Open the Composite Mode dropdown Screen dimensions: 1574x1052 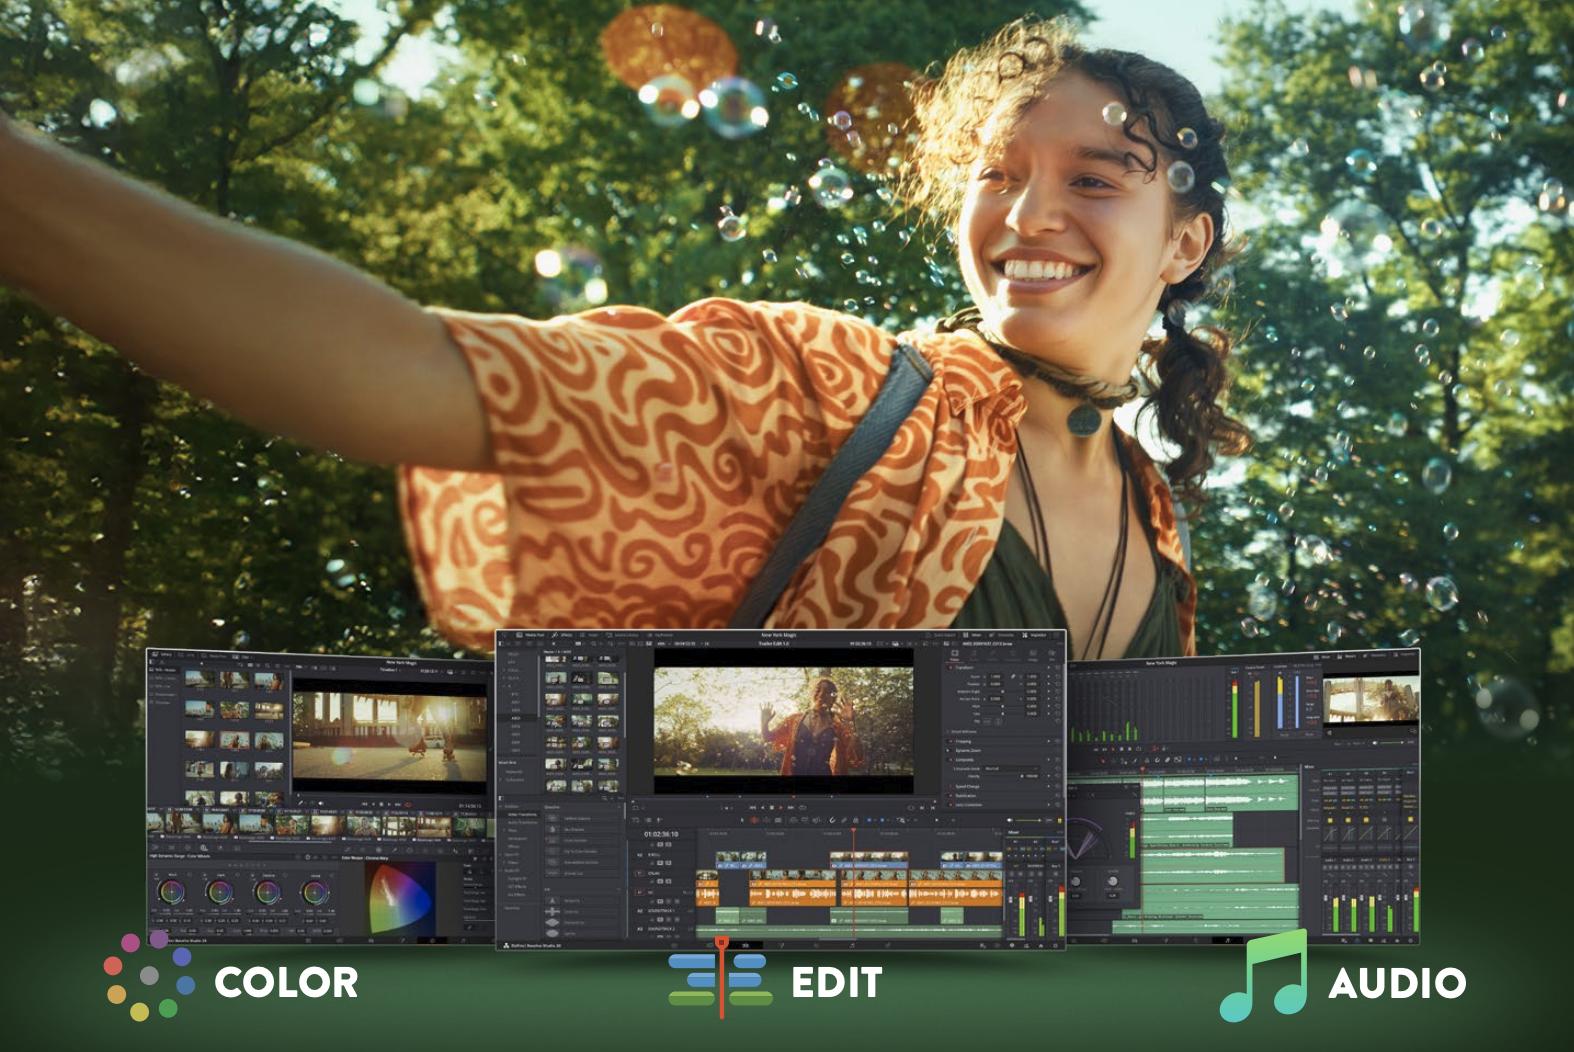1010,768
